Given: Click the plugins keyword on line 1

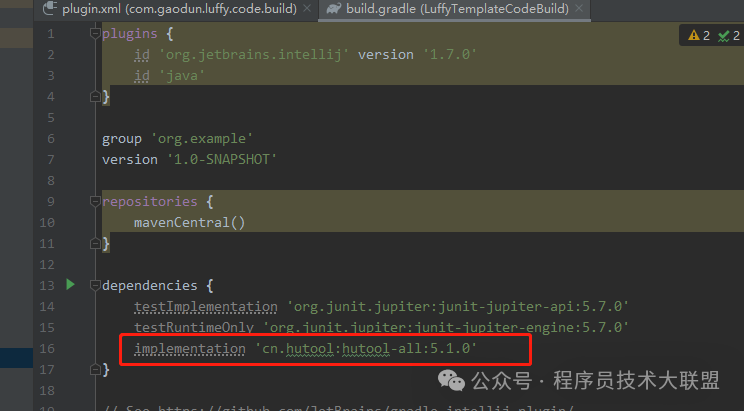Looking at the screenshot, I should coord(130,34).
